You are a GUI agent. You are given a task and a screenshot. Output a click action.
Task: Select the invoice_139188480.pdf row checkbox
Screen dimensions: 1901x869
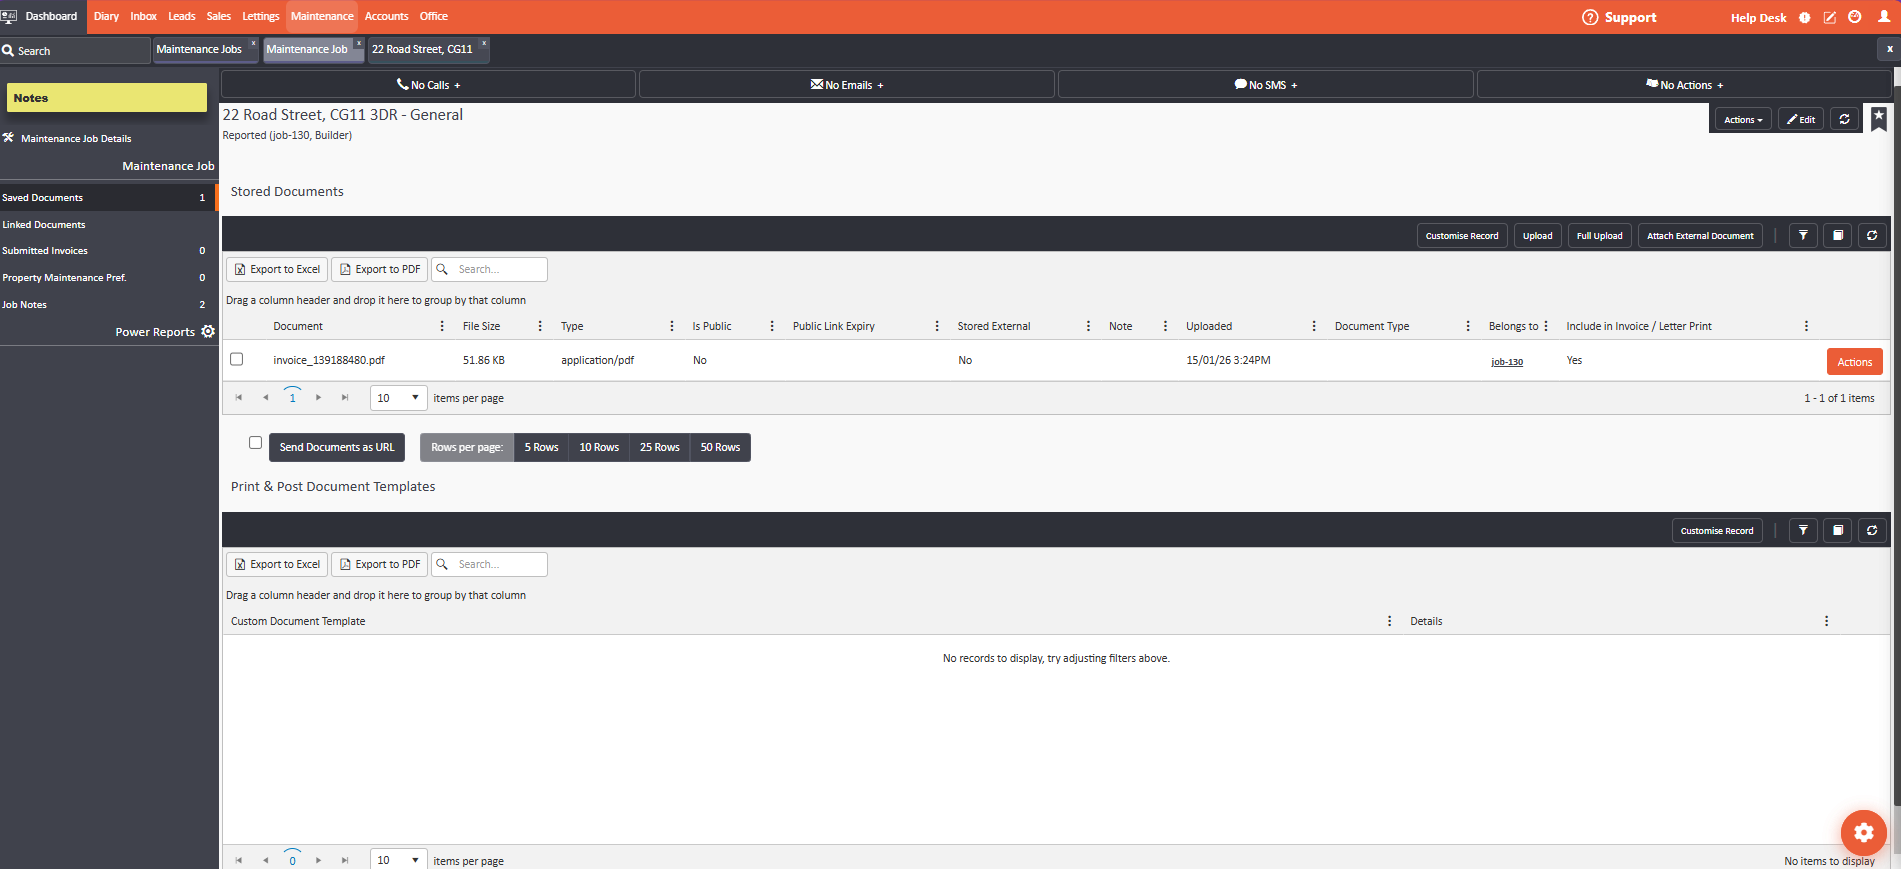tap(237, 359)
